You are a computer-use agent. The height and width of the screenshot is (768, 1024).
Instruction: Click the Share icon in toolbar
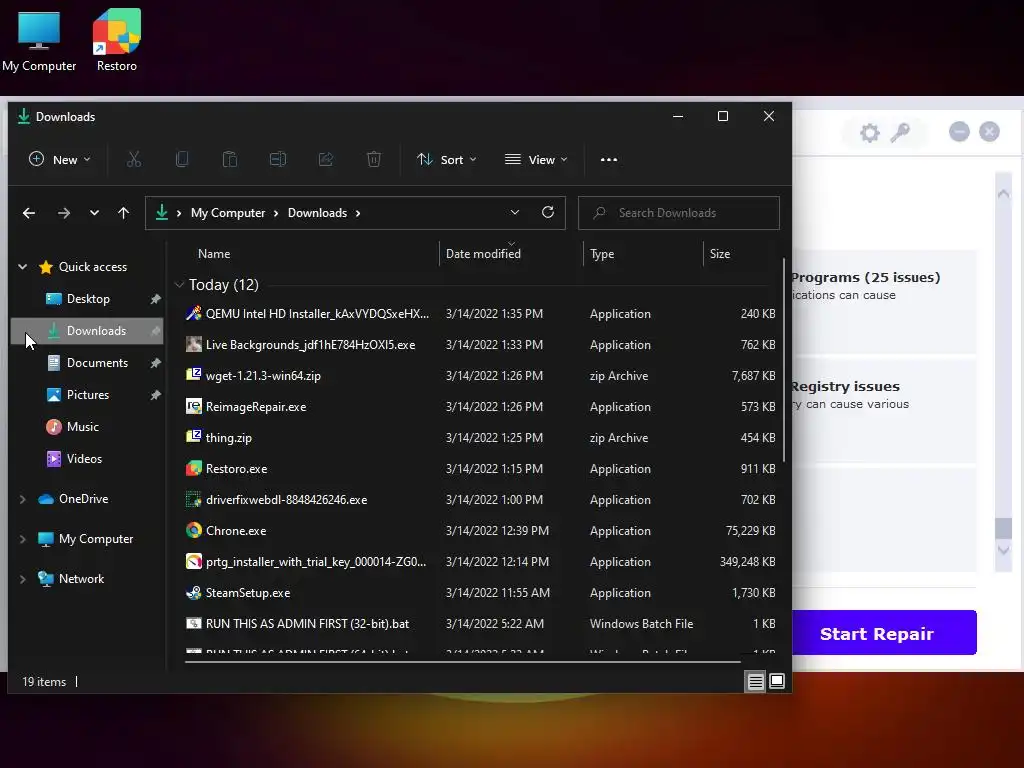point(326,159)
